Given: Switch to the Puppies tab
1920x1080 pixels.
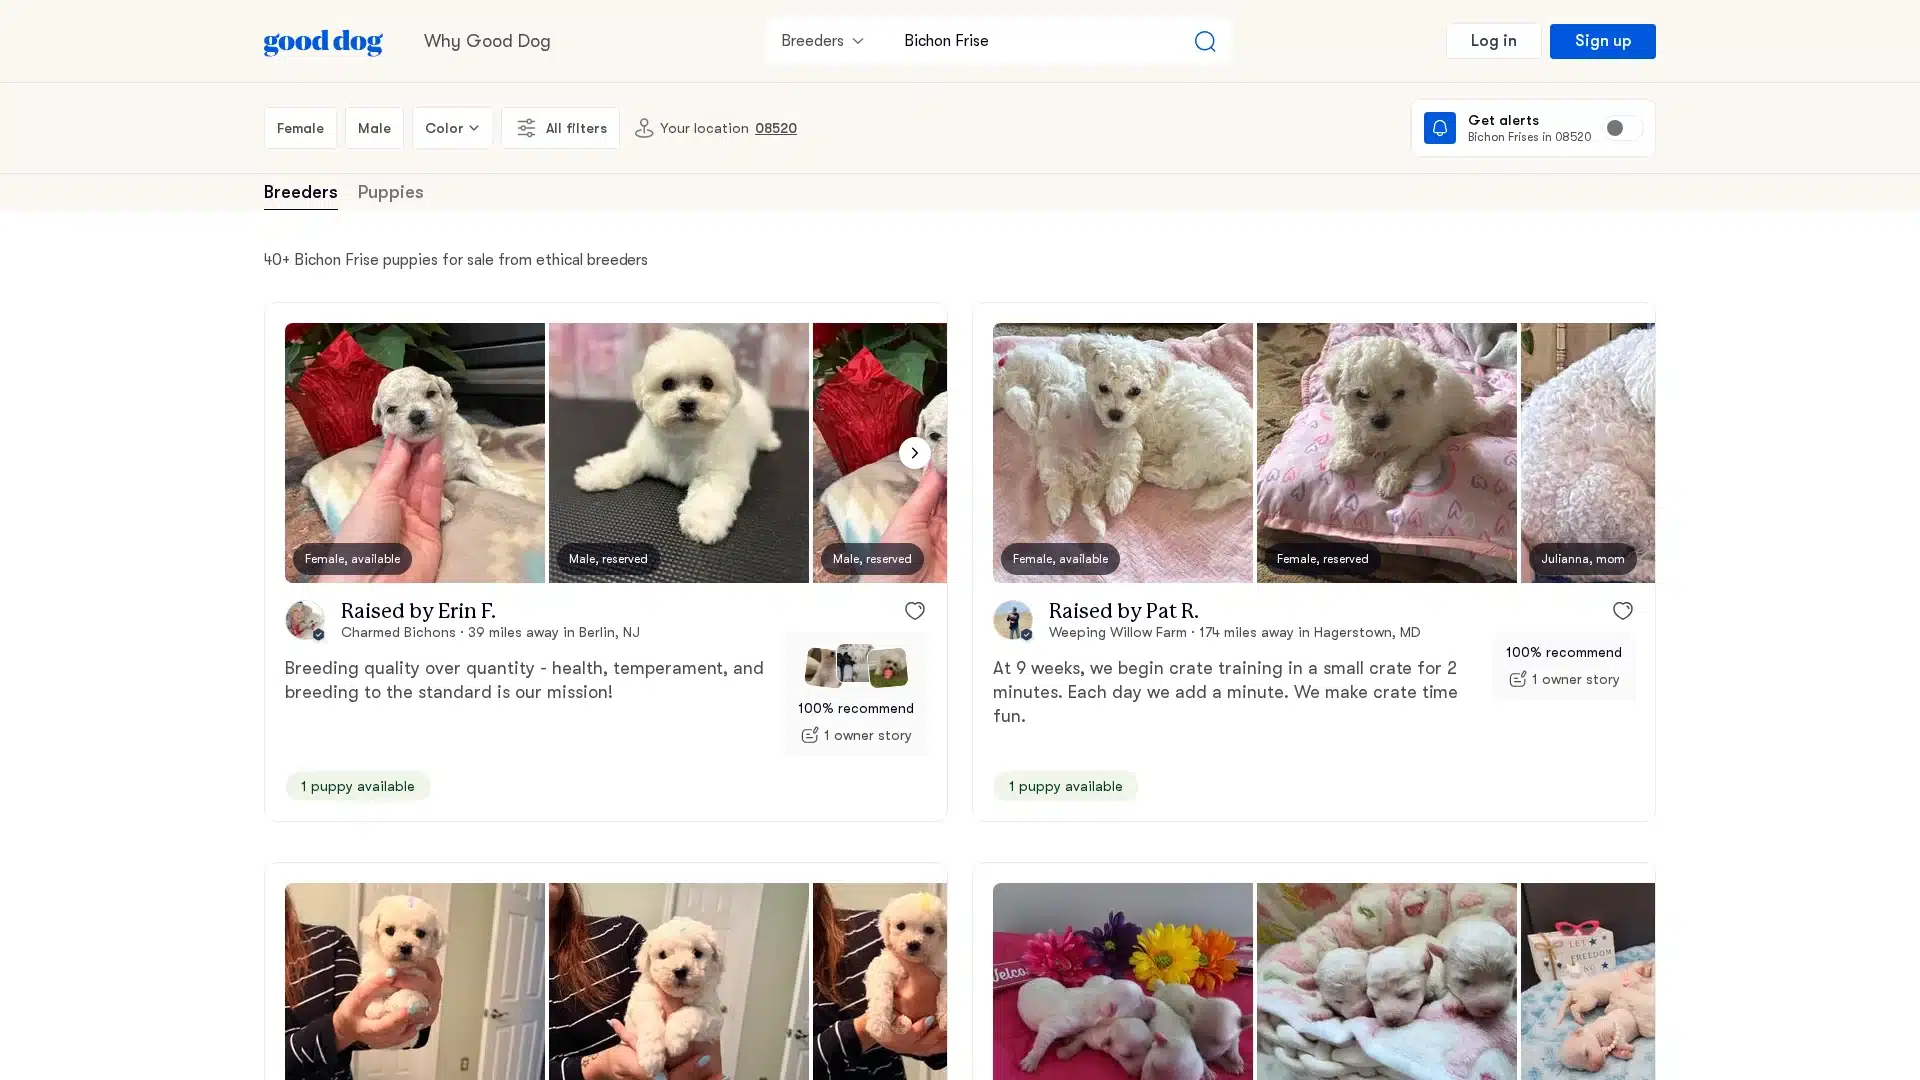Looking at the screenshot, I should coord(390,192).
